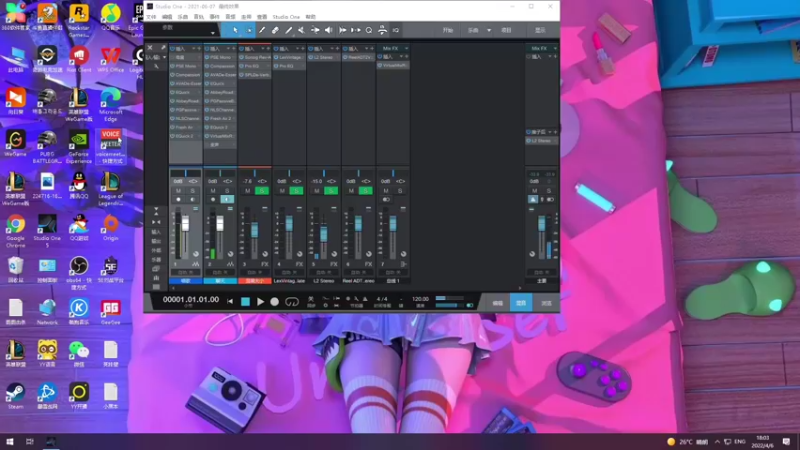Screen dimensions: 800x450
Task: Click the 项目 page button
Action: pos(506,30)
